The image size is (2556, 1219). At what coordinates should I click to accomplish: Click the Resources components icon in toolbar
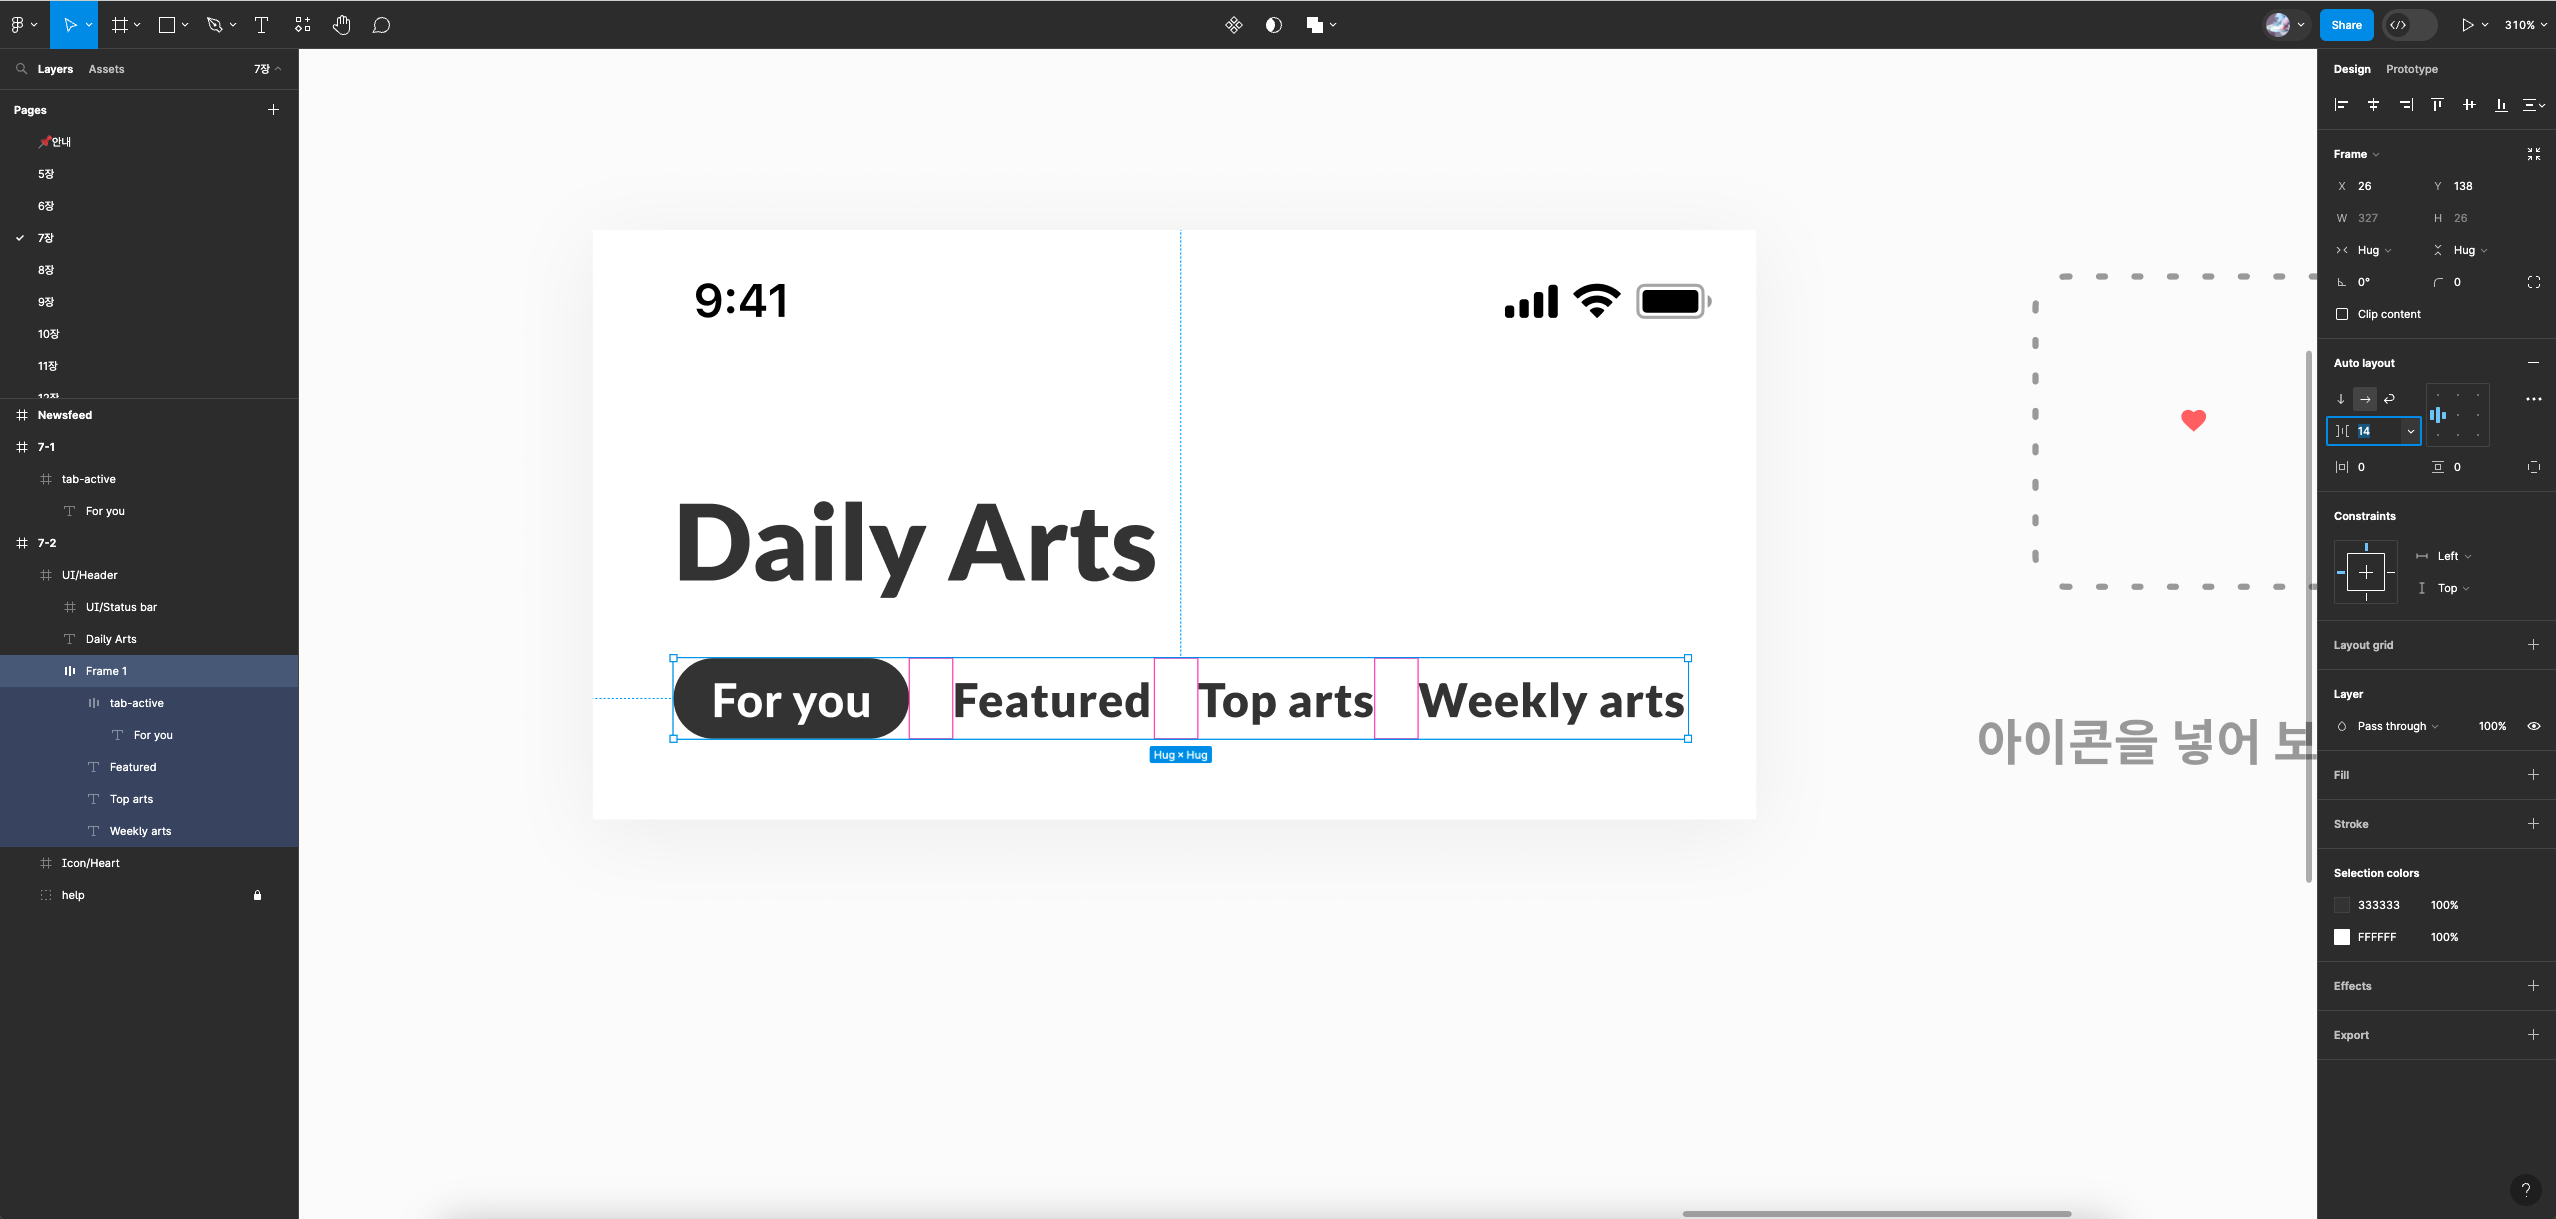[303, 25]
